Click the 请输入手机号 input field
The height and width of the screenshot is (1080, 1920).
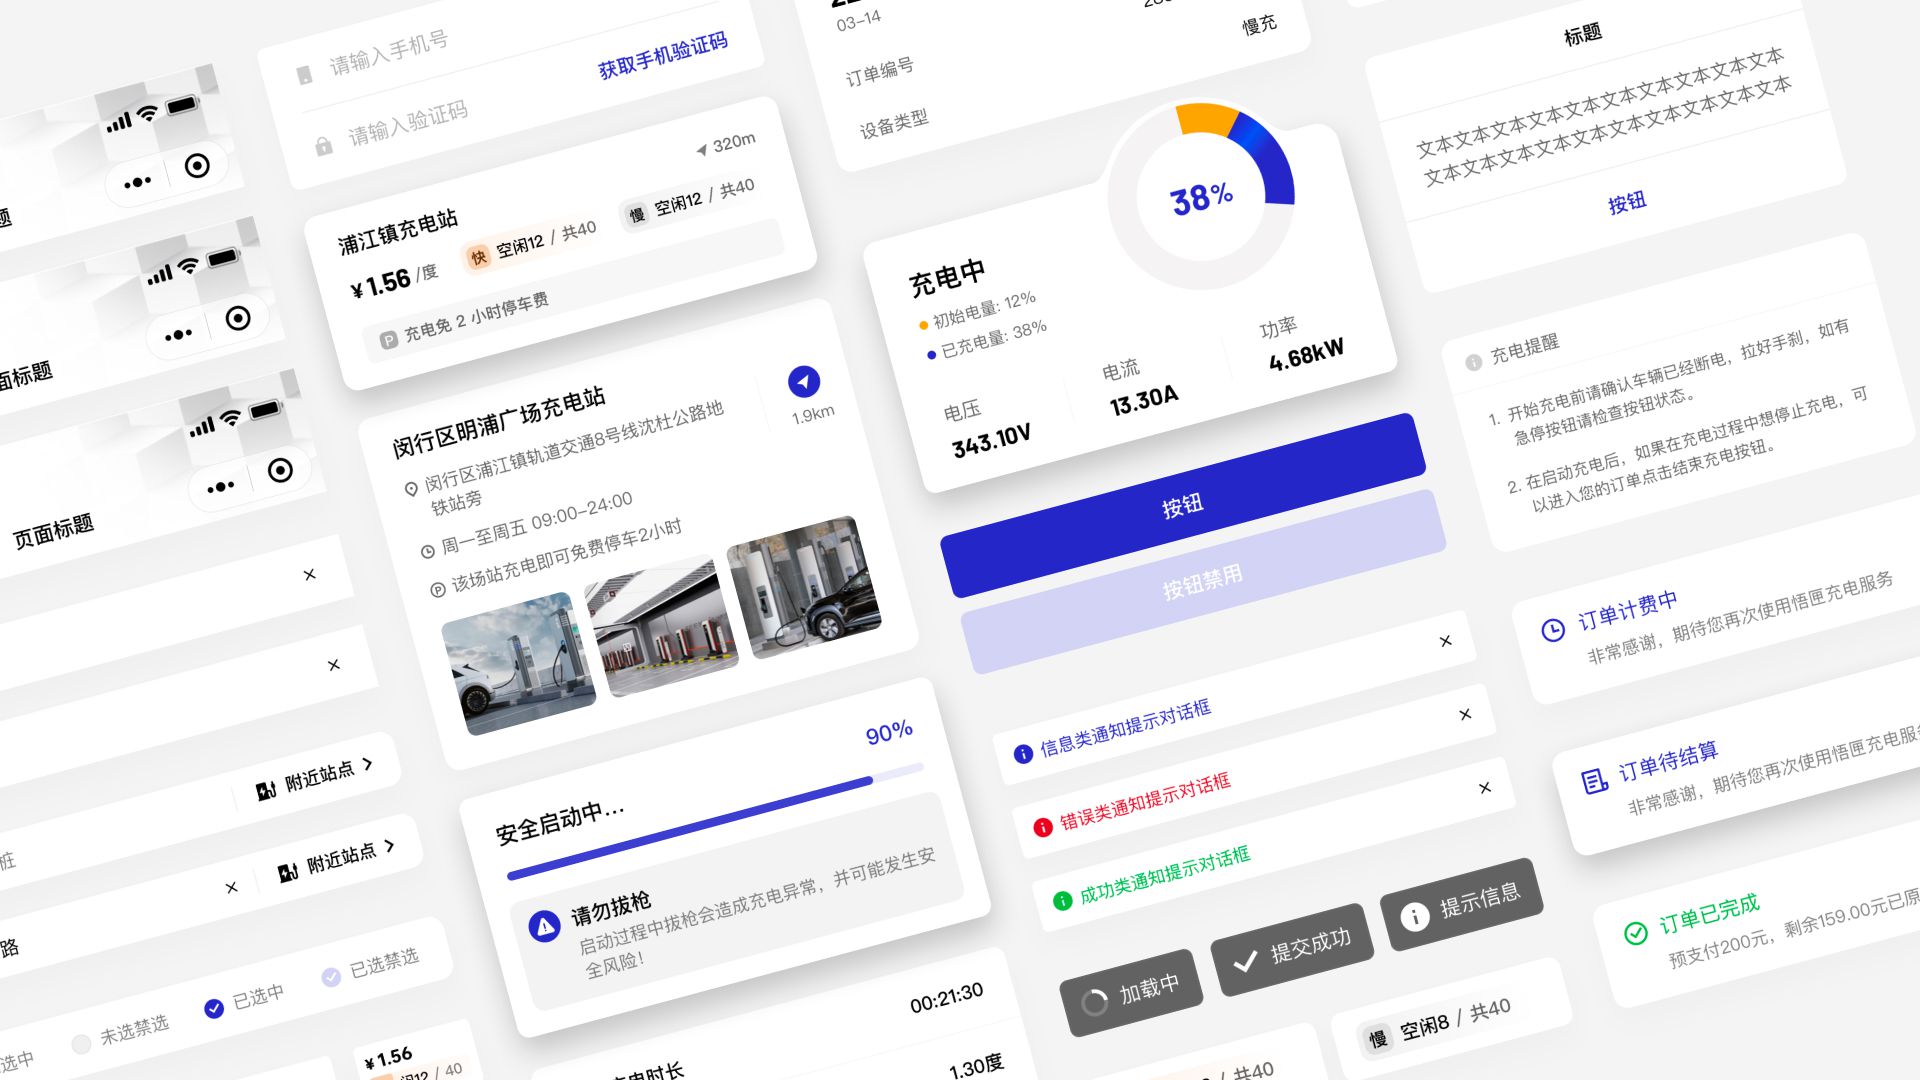coord(389,54)
